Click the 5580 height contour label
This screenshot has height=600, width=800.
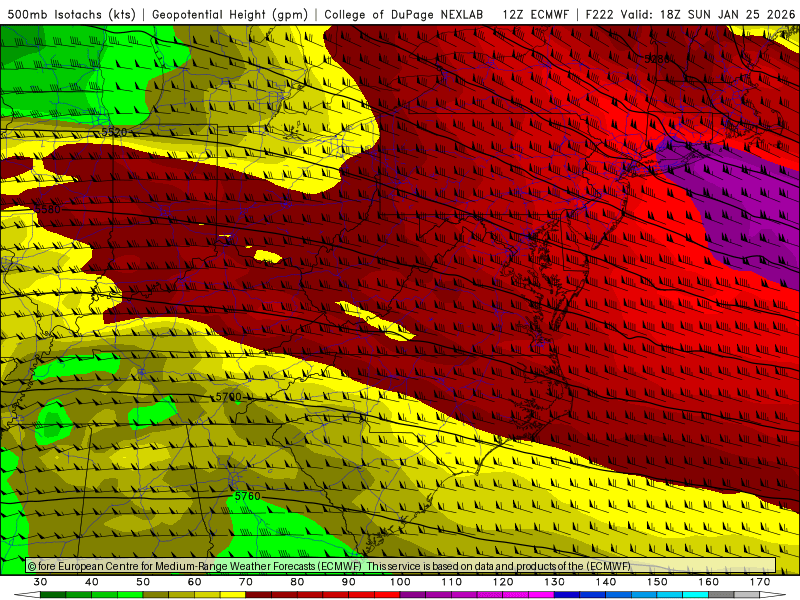(x=47, y=209)
